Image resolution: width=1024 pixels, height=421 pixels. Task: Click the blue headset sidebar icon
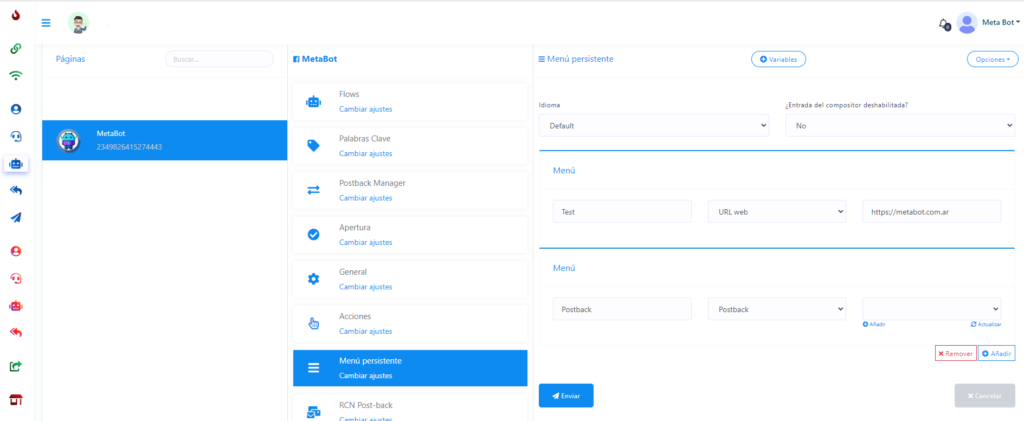click(x=16, y=136)
